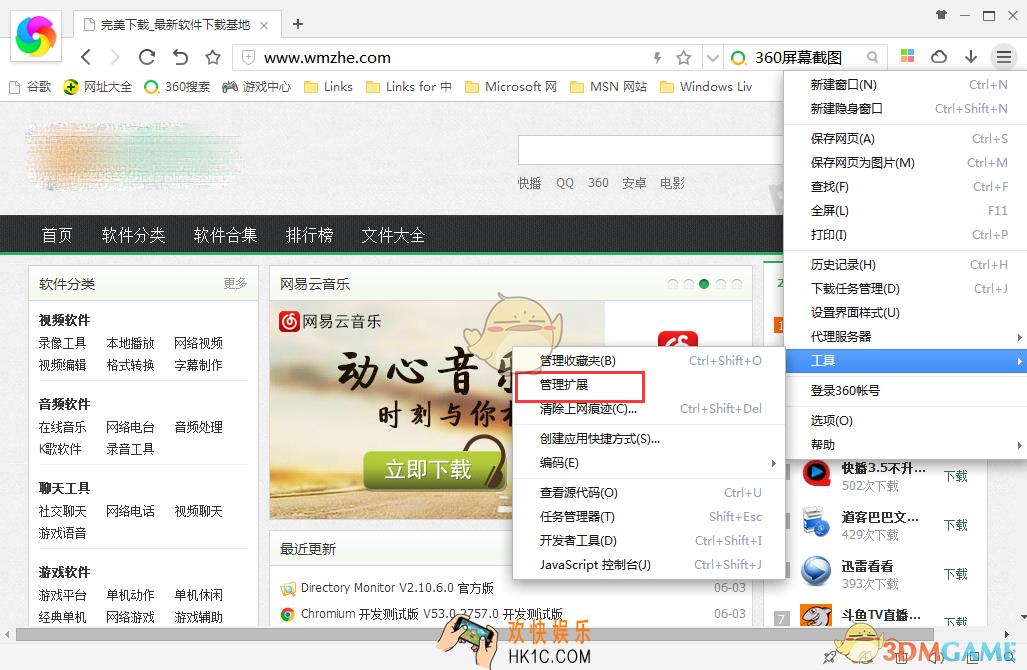Click the undo closed tab icon
Viewport: 1027px width, 670px height.
pos(180,57)
